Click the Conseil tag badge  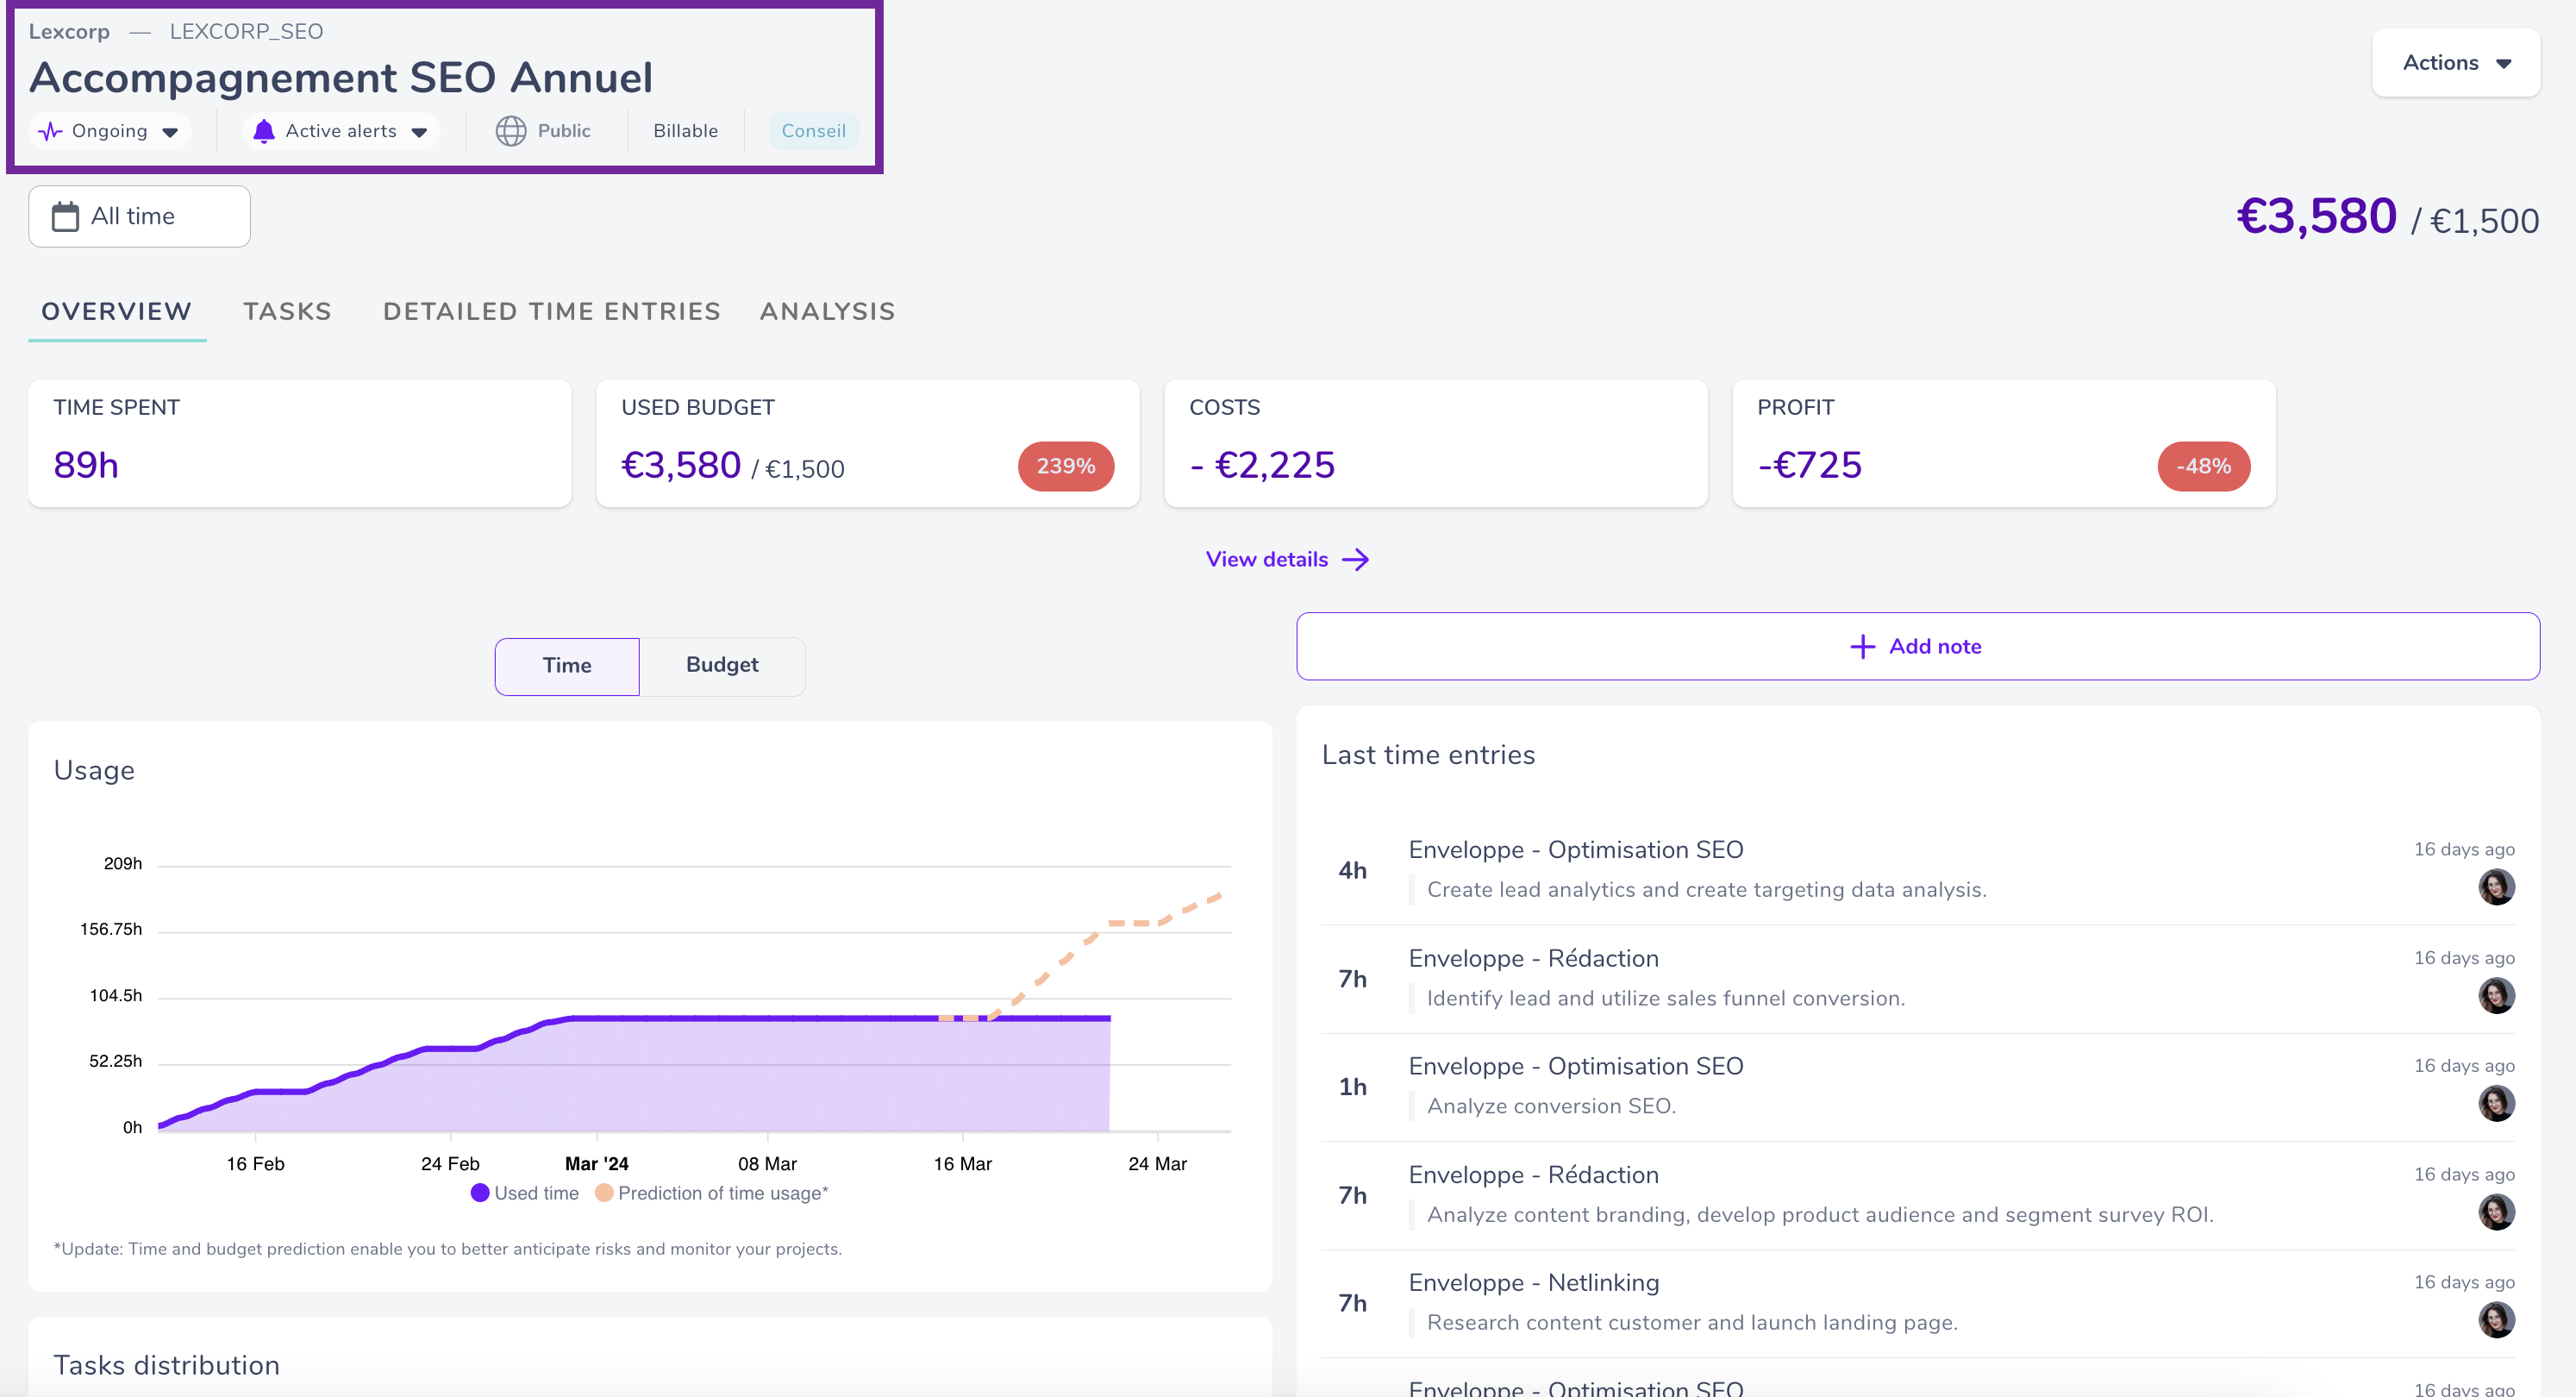(813, 131)
